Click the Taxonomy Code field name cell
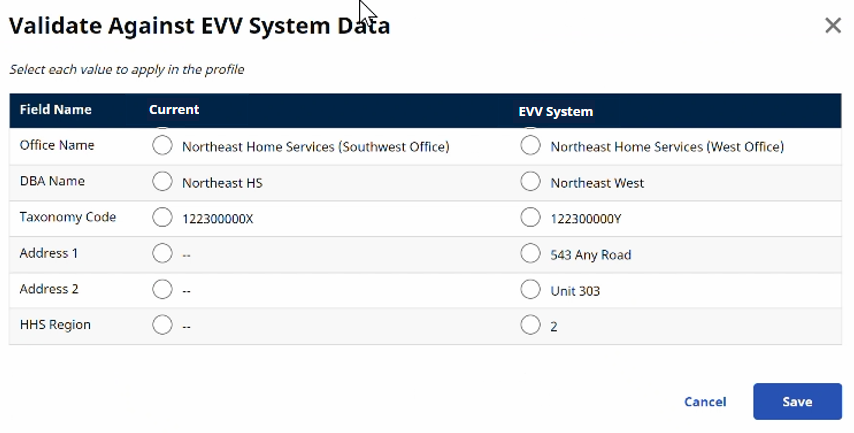854x433 pixels. click(68, 217)
